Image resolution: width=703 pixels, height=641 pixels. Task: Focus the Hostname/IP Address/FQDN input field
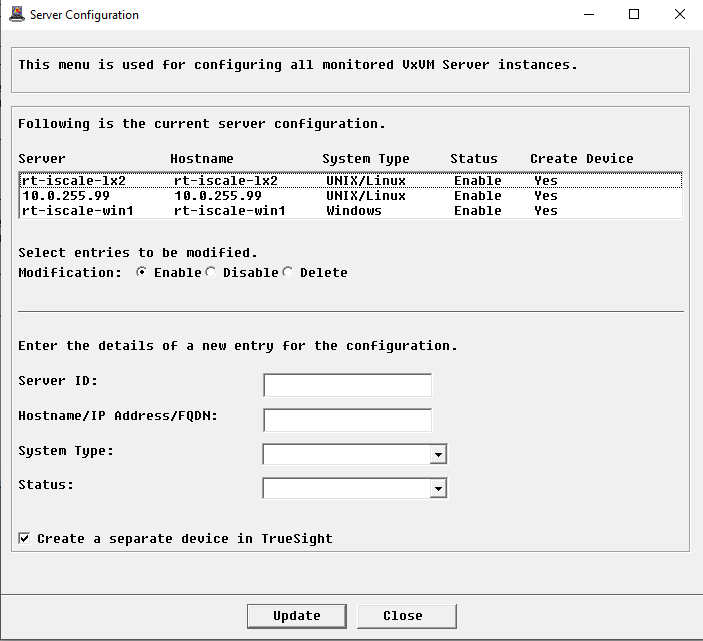347,420
